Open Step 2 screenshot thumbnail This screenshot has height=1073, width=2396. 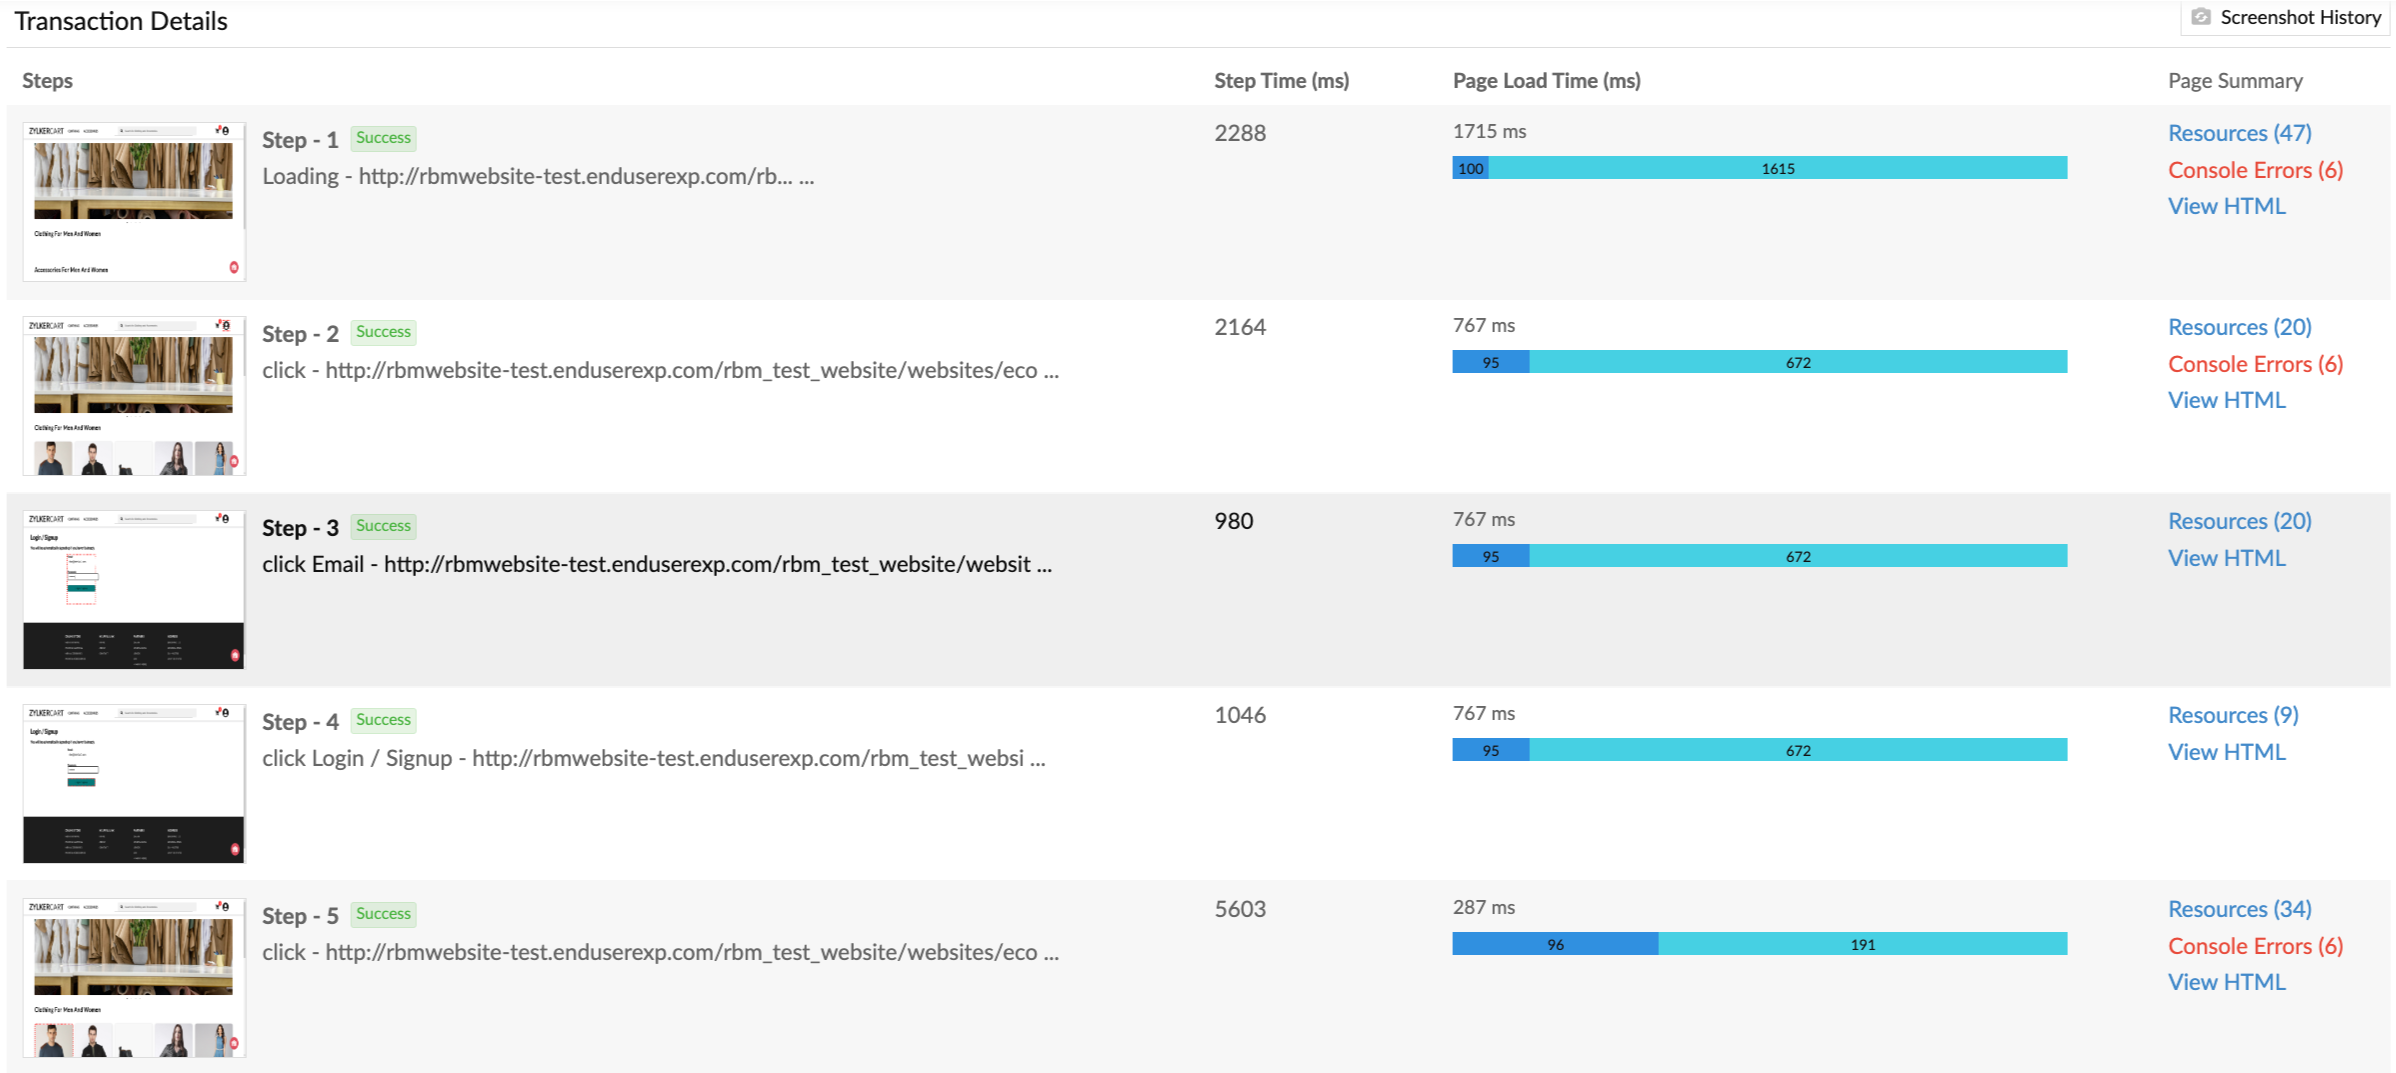[x=134, y=395]
